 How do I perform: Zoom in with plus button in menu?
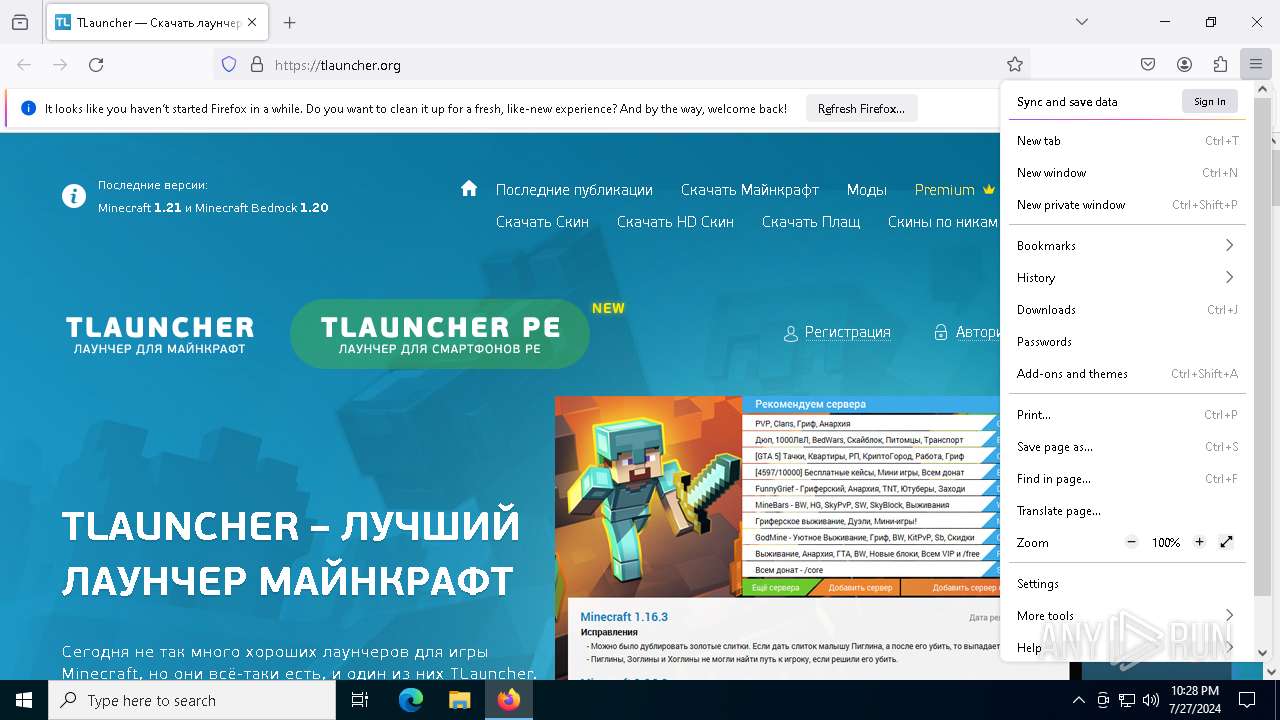click(1199, 542)
